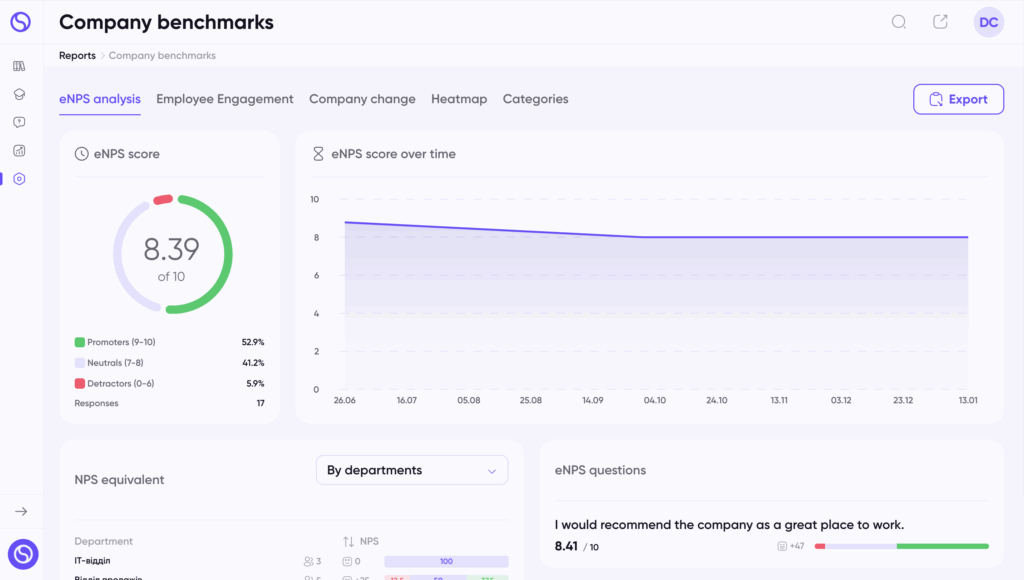
Task: Click the share/open external icon in header
Action: [x=940, y=22]
